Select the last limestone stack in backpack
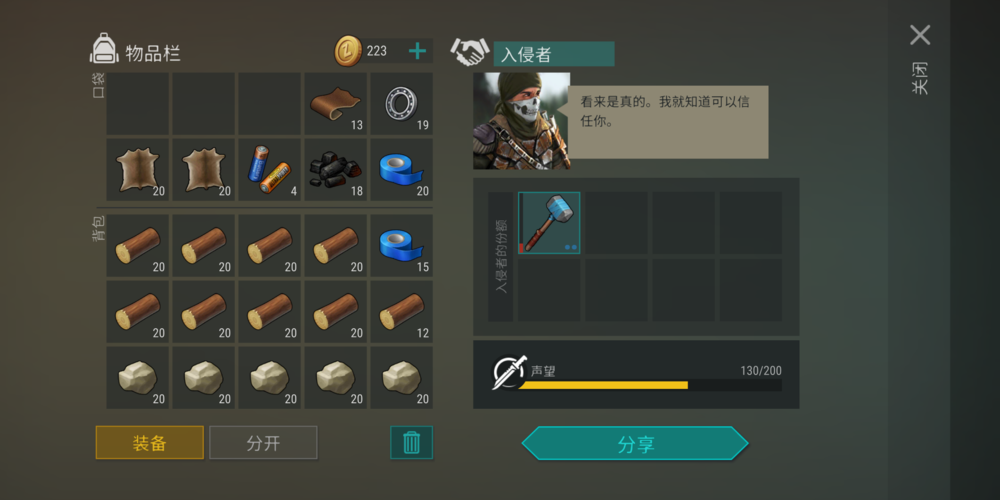 click(401, 378)
